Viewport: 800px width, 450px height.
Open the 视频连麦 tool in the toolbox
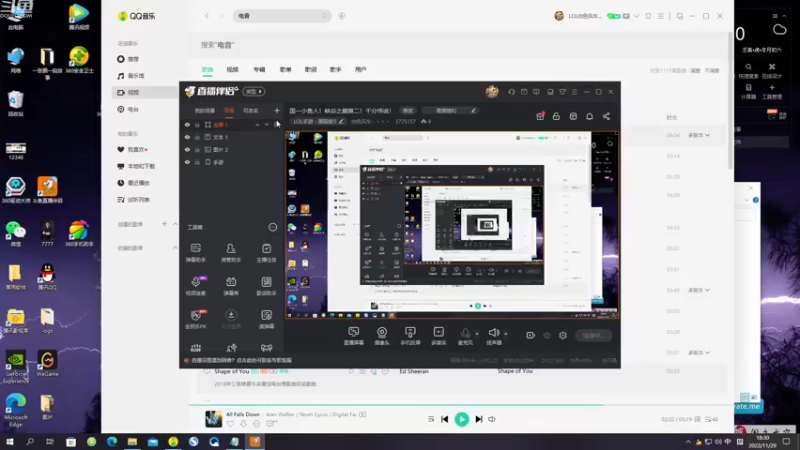tap(196, 286)
